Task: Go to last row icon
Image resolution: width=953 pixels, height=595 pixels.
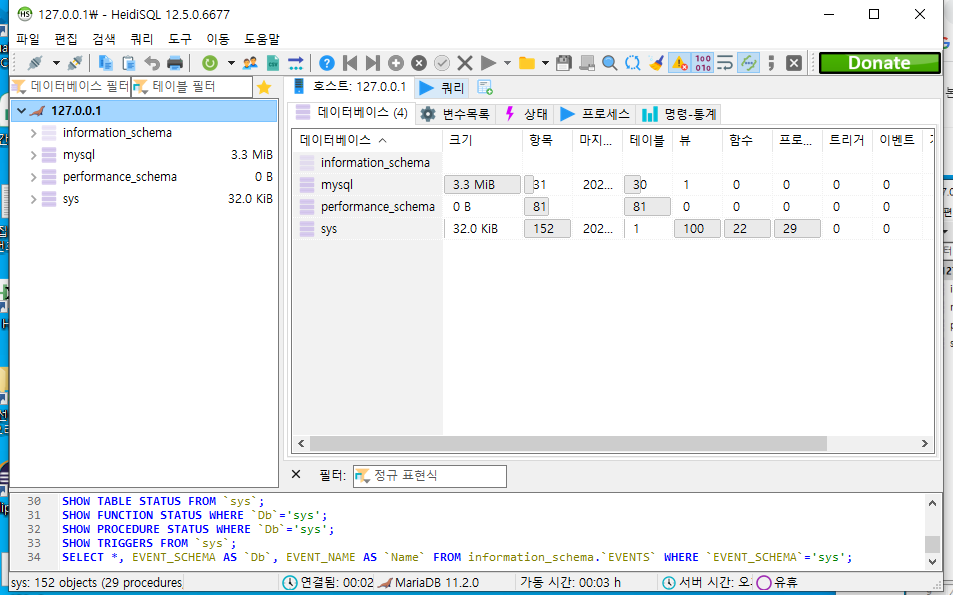Action: pos(373,63)
